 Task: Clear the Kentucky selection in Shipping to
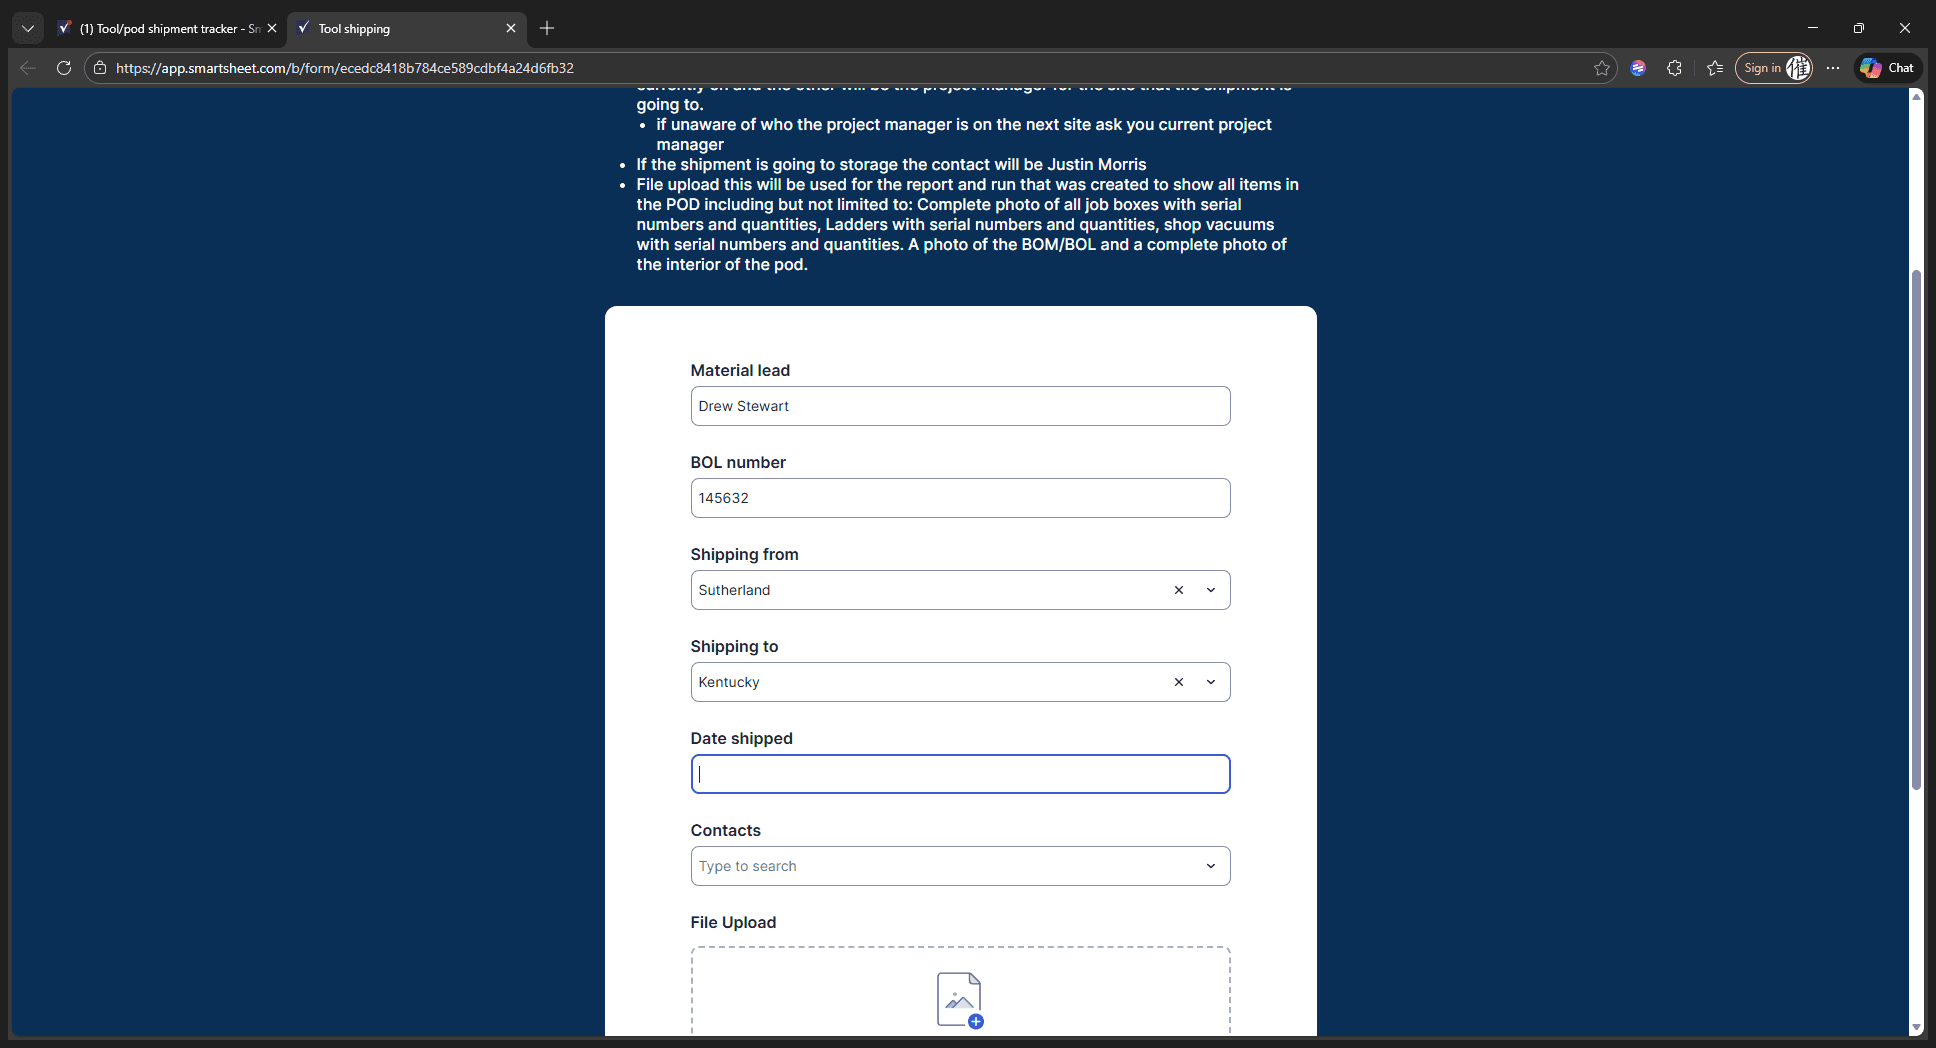point(1179,682)
